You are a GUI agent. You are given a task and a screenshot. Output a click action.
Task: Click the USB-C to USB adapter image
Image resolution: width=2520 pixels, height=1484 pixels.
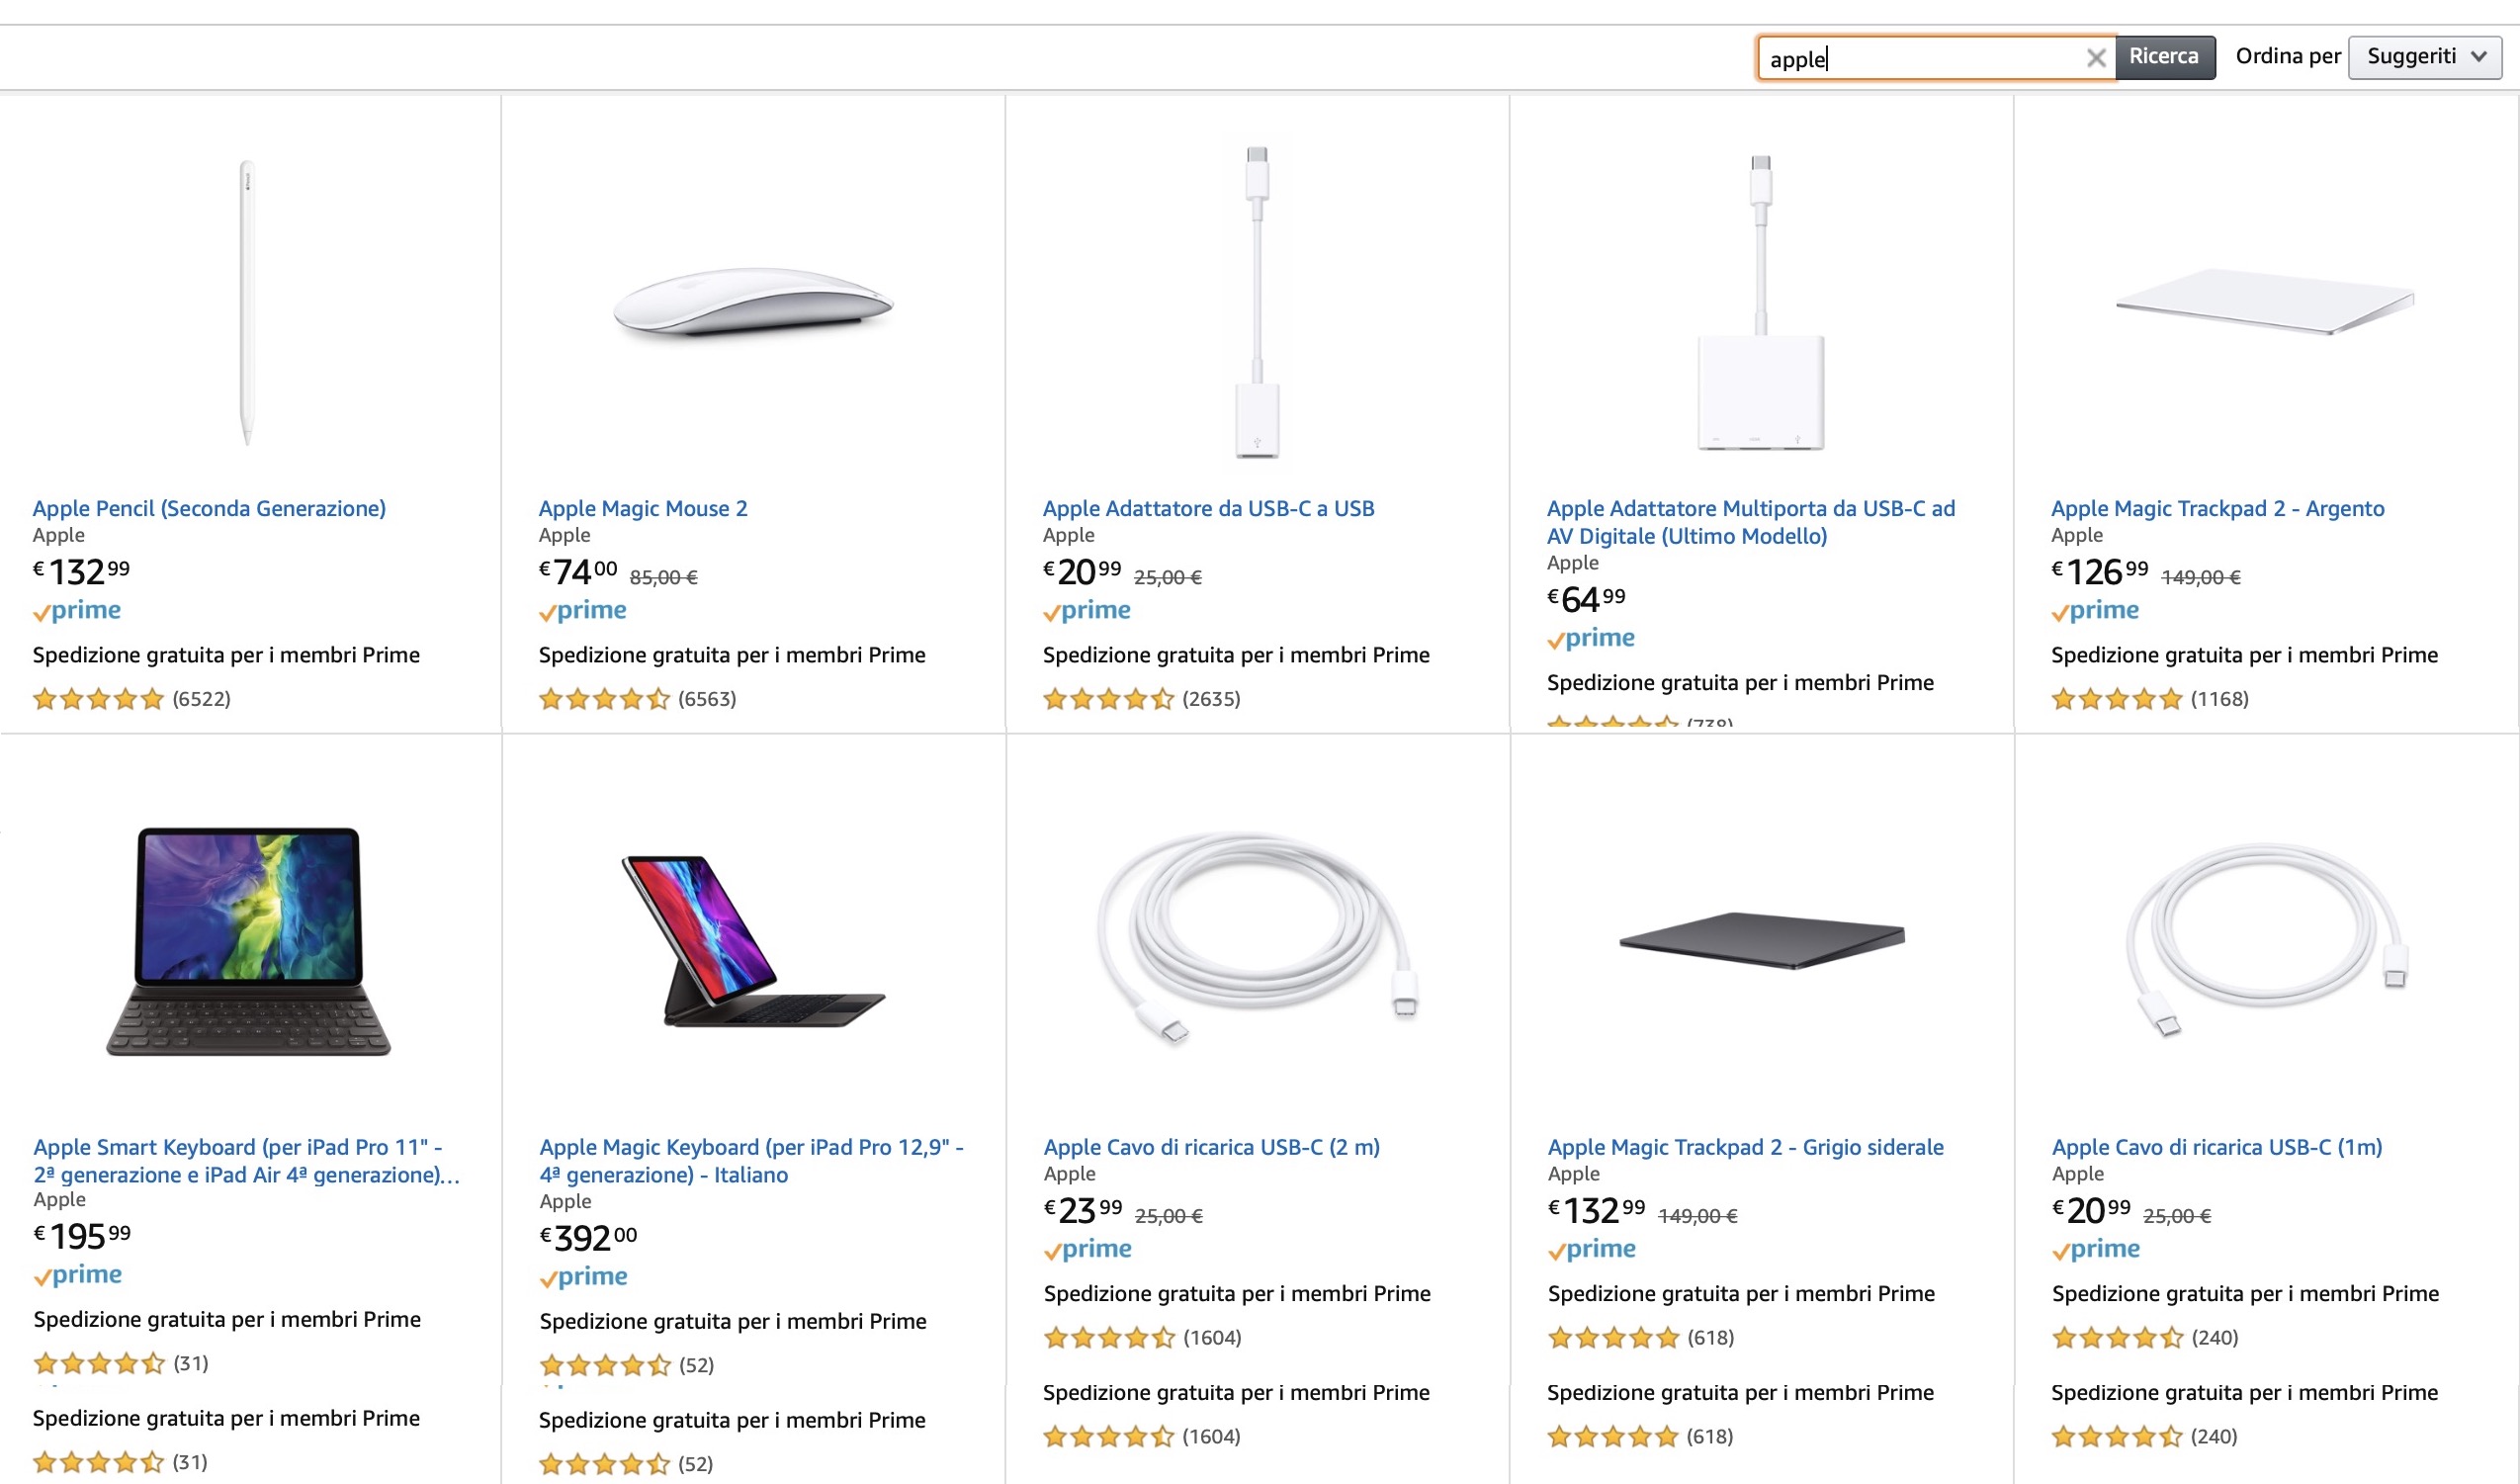click(1257, 302)
